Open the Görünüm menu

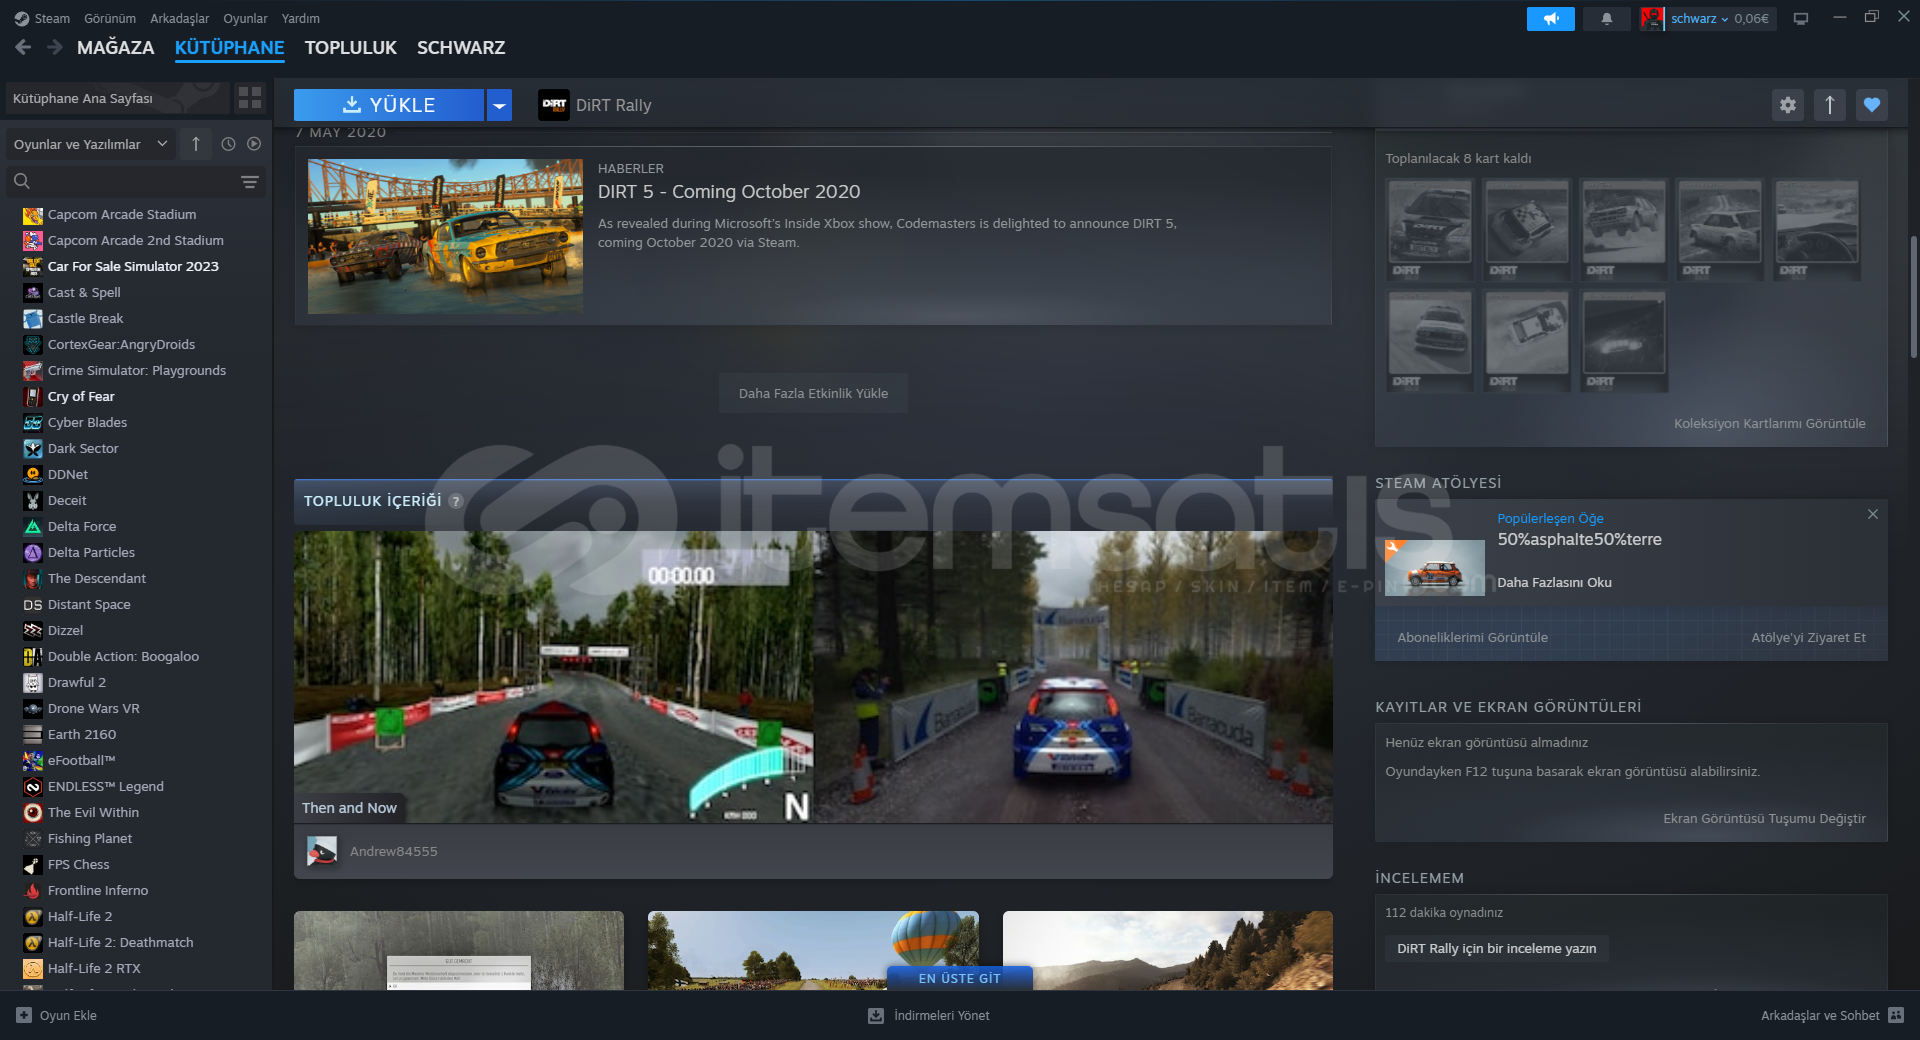point(110,19)
